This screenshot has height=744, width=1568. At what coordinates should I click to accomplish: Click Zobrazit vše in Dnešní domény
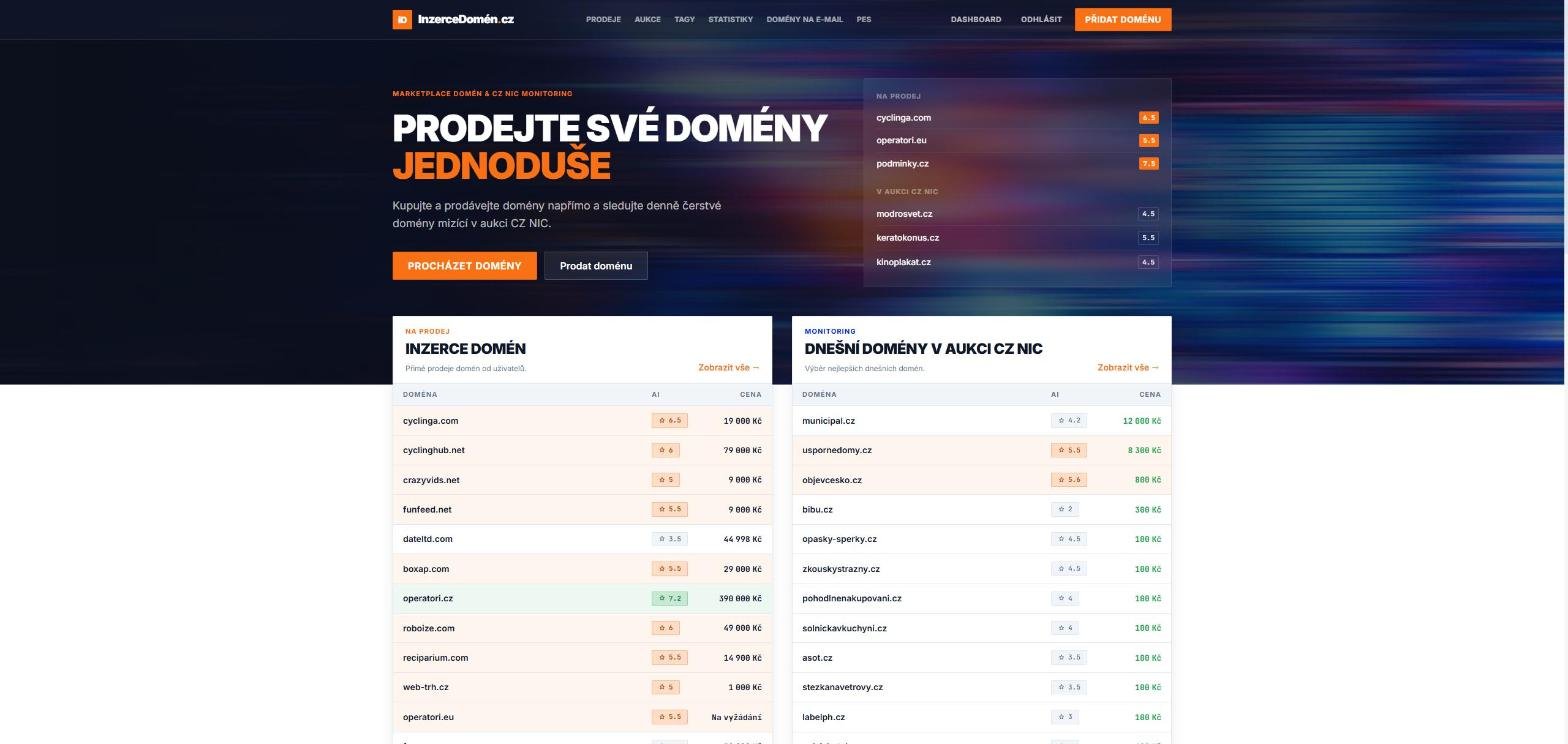coord(1128,368)
